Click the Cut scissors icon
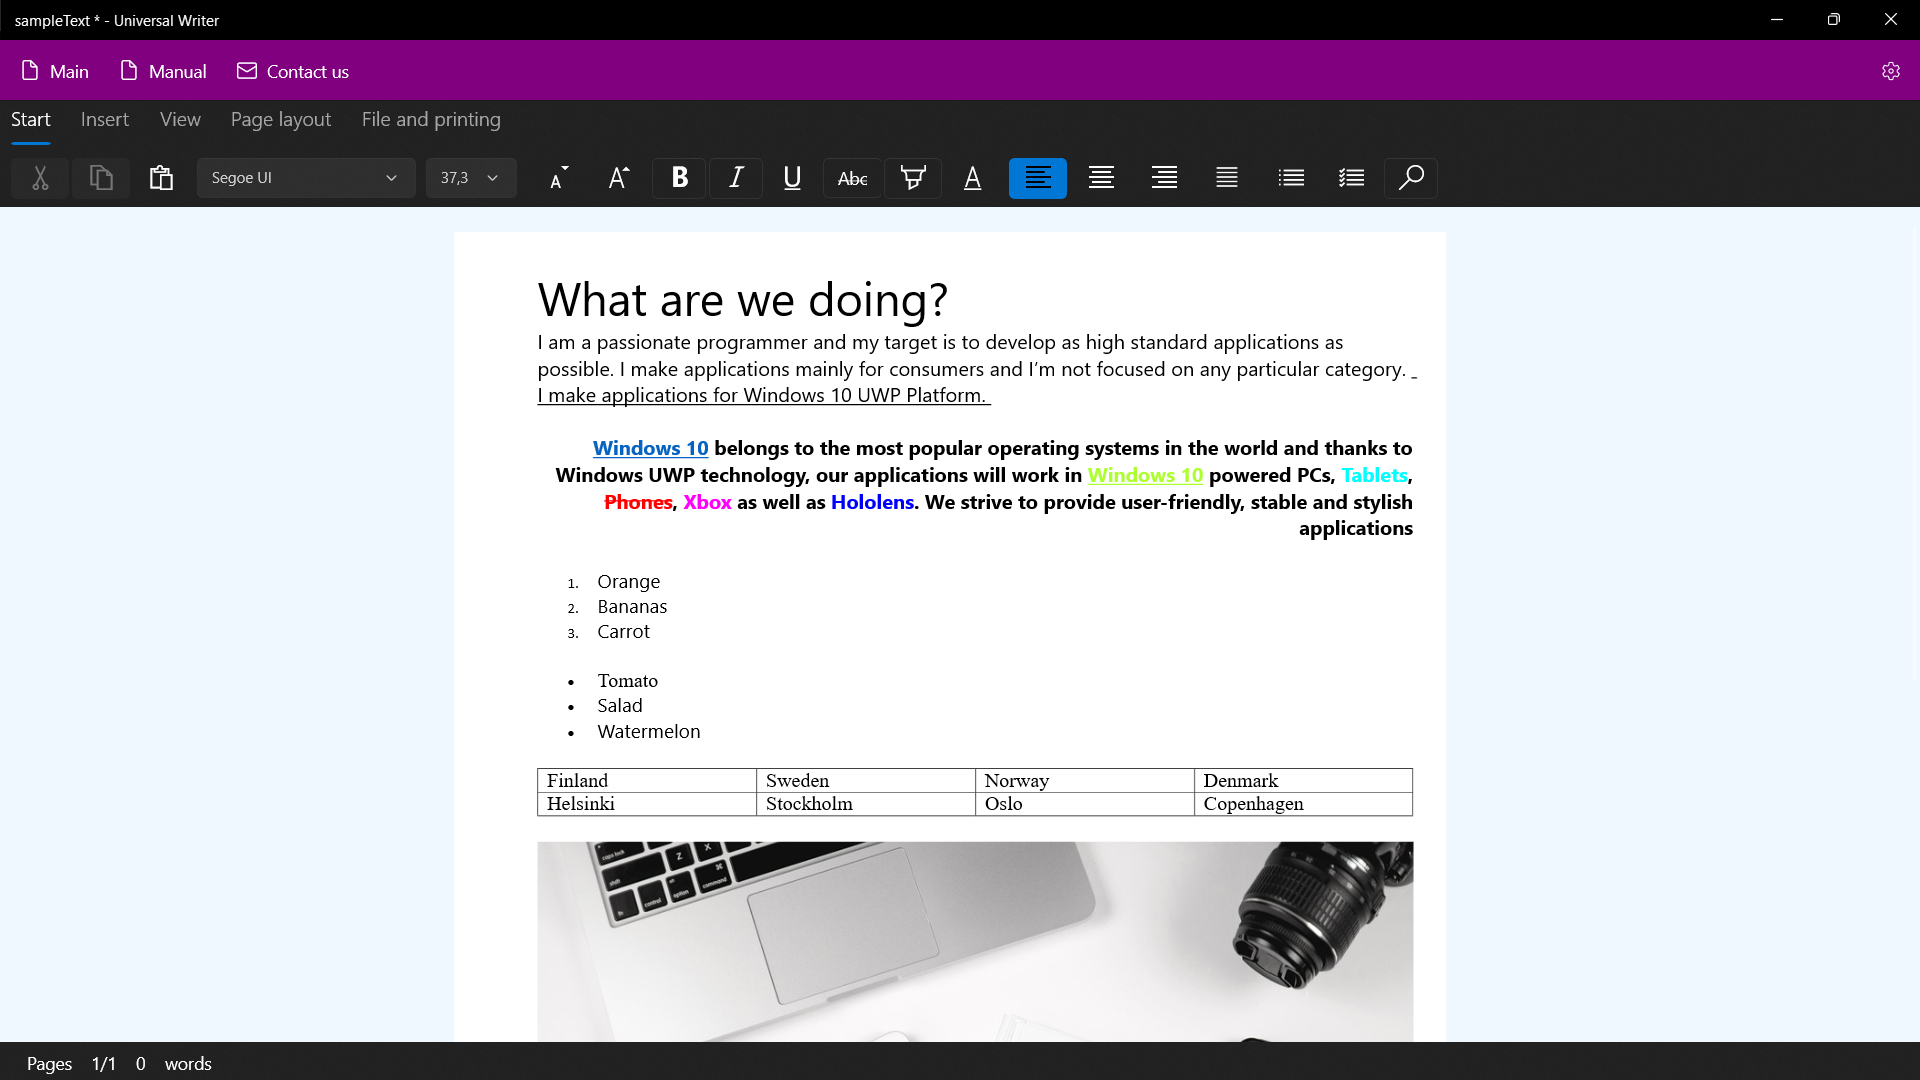Viewport: 1920px width, 1080px height. 40,178
